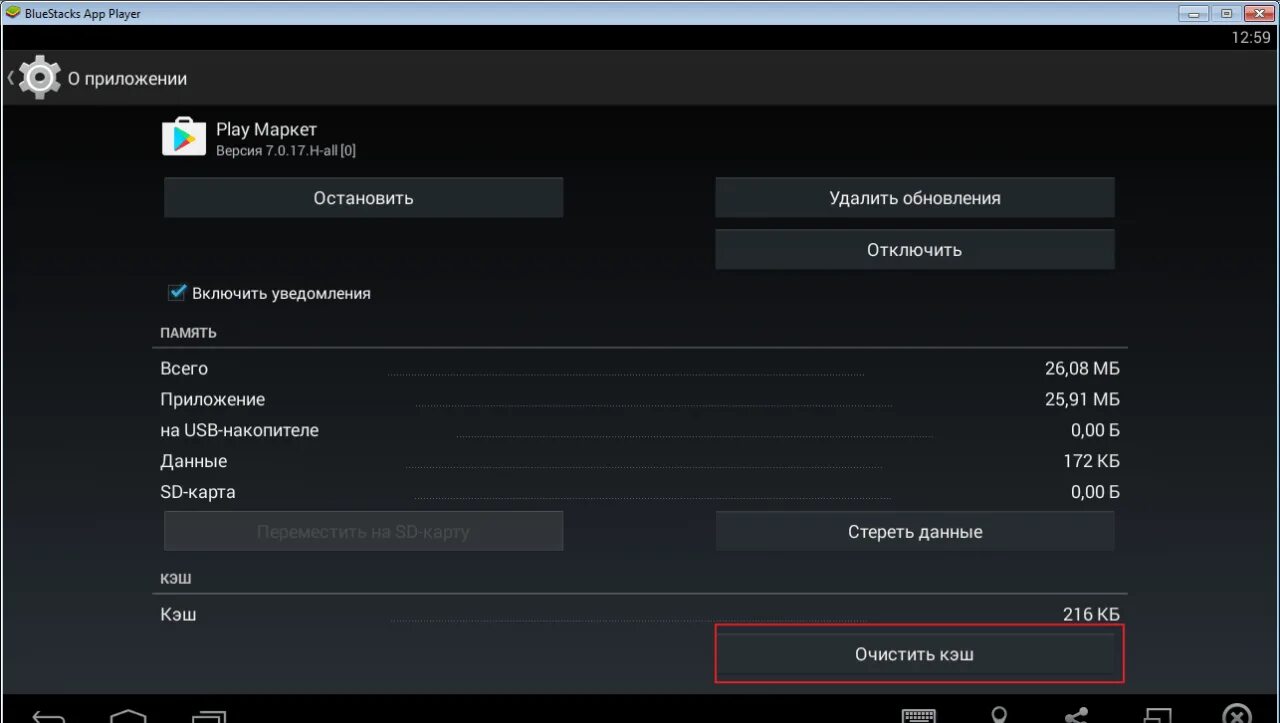Click the Приложение row label
Viewport: 1280px width, 723px height.
click(212, 399)
